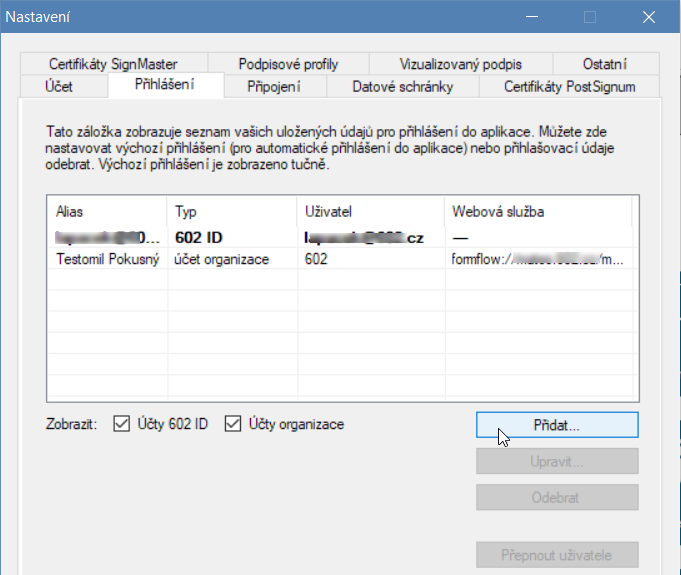The height and width of the screenshot is (575, 681).
Task: Open Certifikáty PostSignum tab
Action: [569, 87]
